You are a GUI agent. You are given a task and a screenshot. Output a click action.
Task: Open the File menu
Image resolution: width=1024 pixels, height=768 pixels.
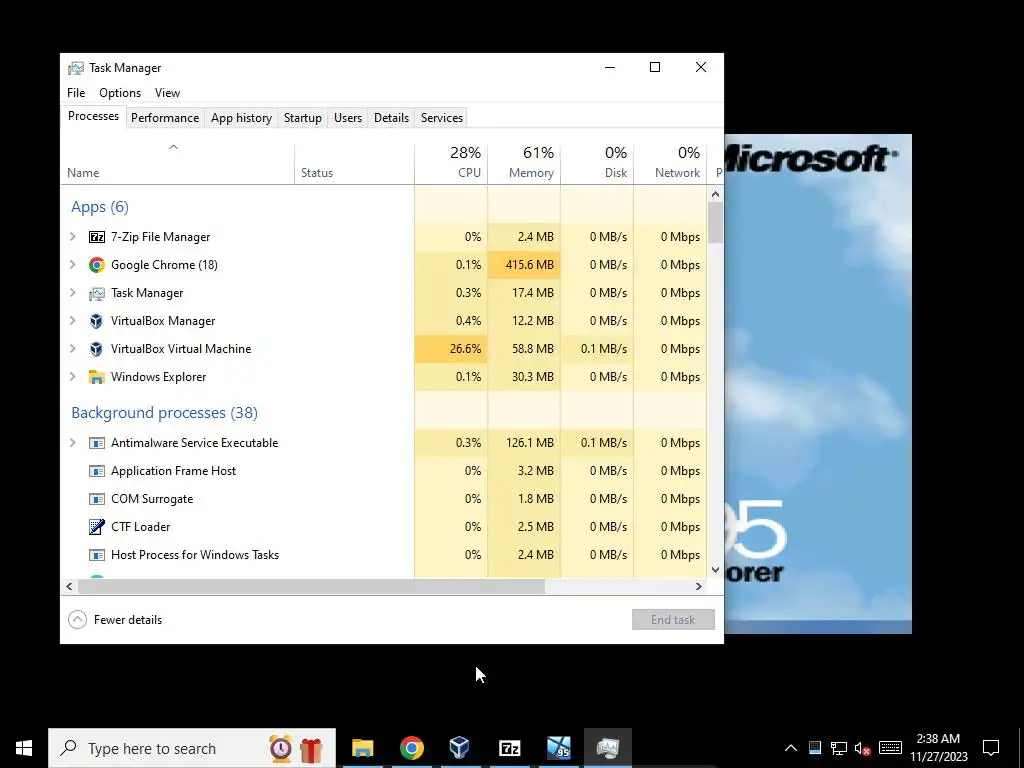coord(76,93)
